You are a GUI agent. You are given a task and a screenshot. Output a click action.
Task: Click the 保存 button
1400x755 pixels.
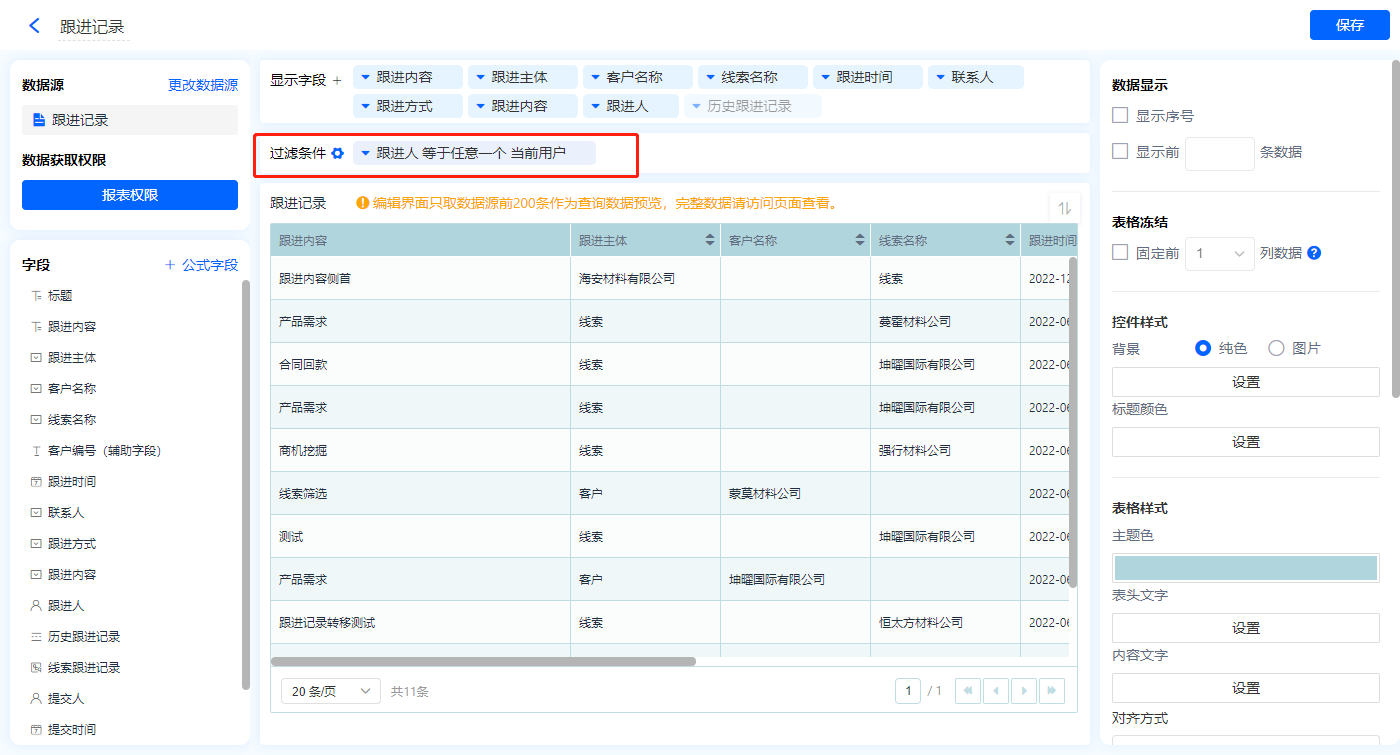1349,25
